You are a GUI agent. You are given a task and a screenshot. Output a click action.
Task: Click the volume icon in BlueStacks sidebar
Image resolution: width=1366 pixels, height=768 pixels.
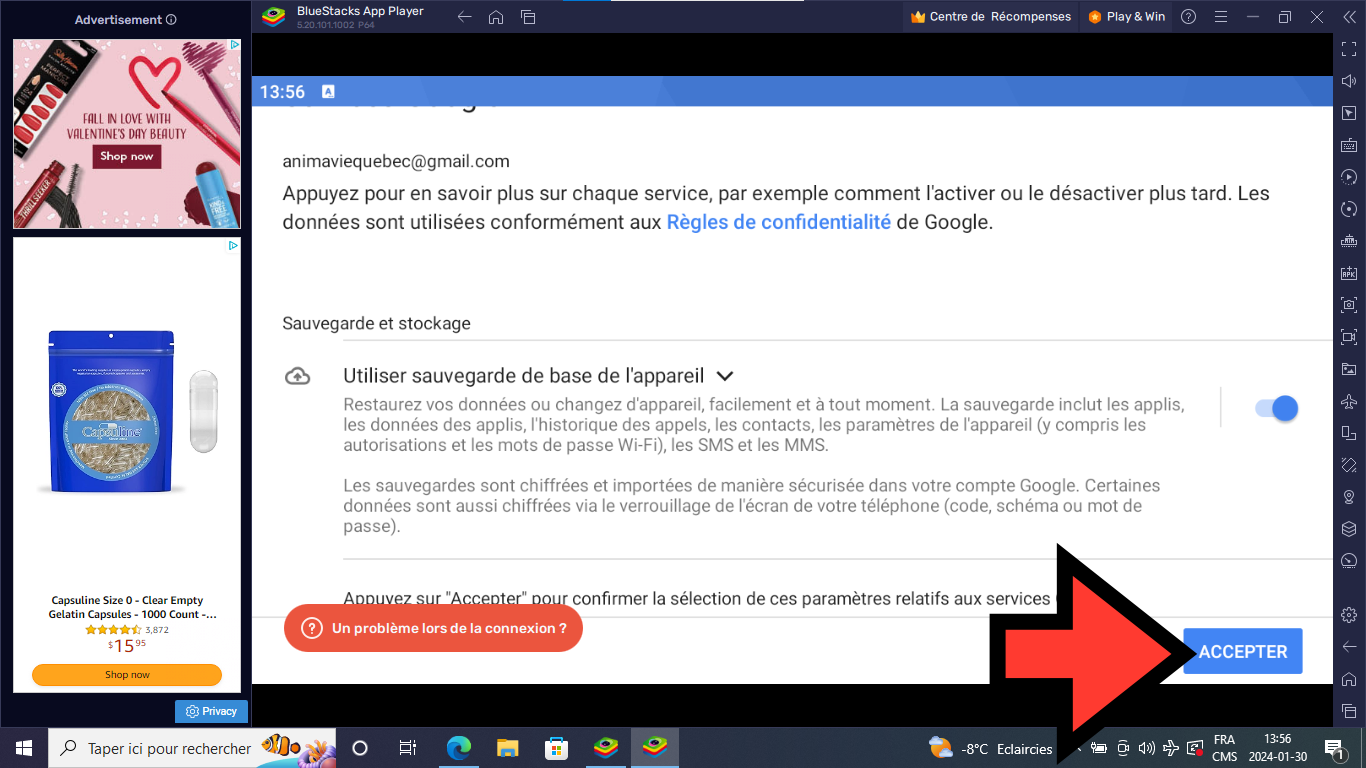click(x=1349, y=81)
